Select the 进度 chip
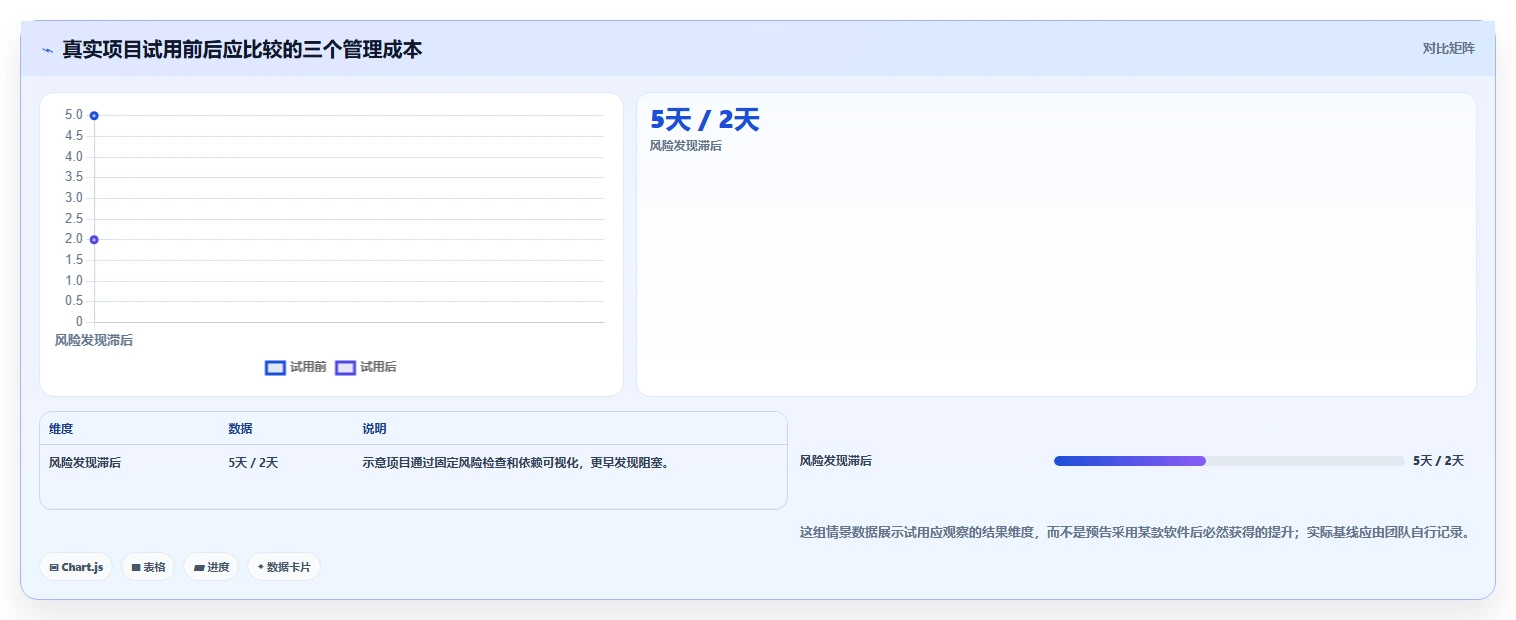 211,567
